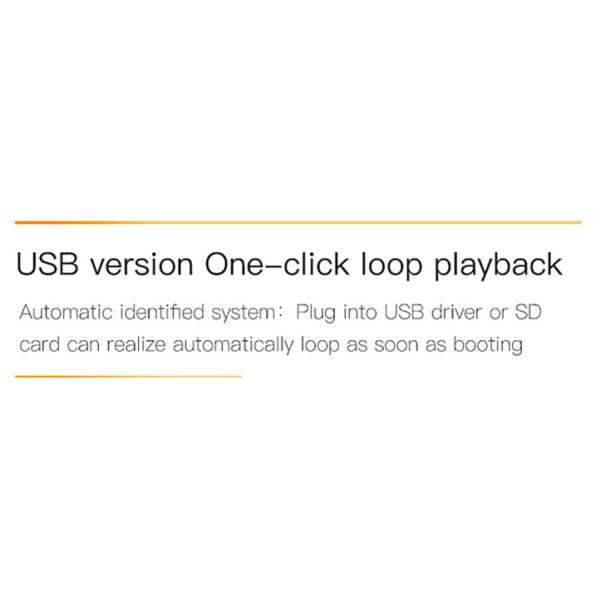The image size is (600, 600).
Task: Click "booting" ending the description
Action: 488,346
